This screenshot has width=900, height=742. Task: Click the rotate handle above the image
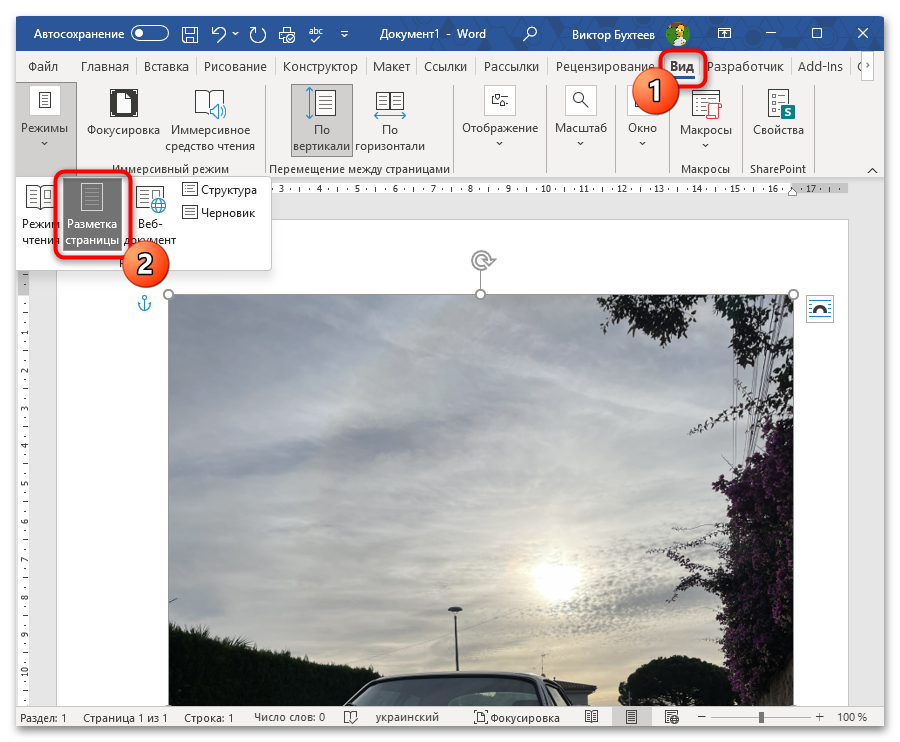pyautogui.click(x=481, y=261)
